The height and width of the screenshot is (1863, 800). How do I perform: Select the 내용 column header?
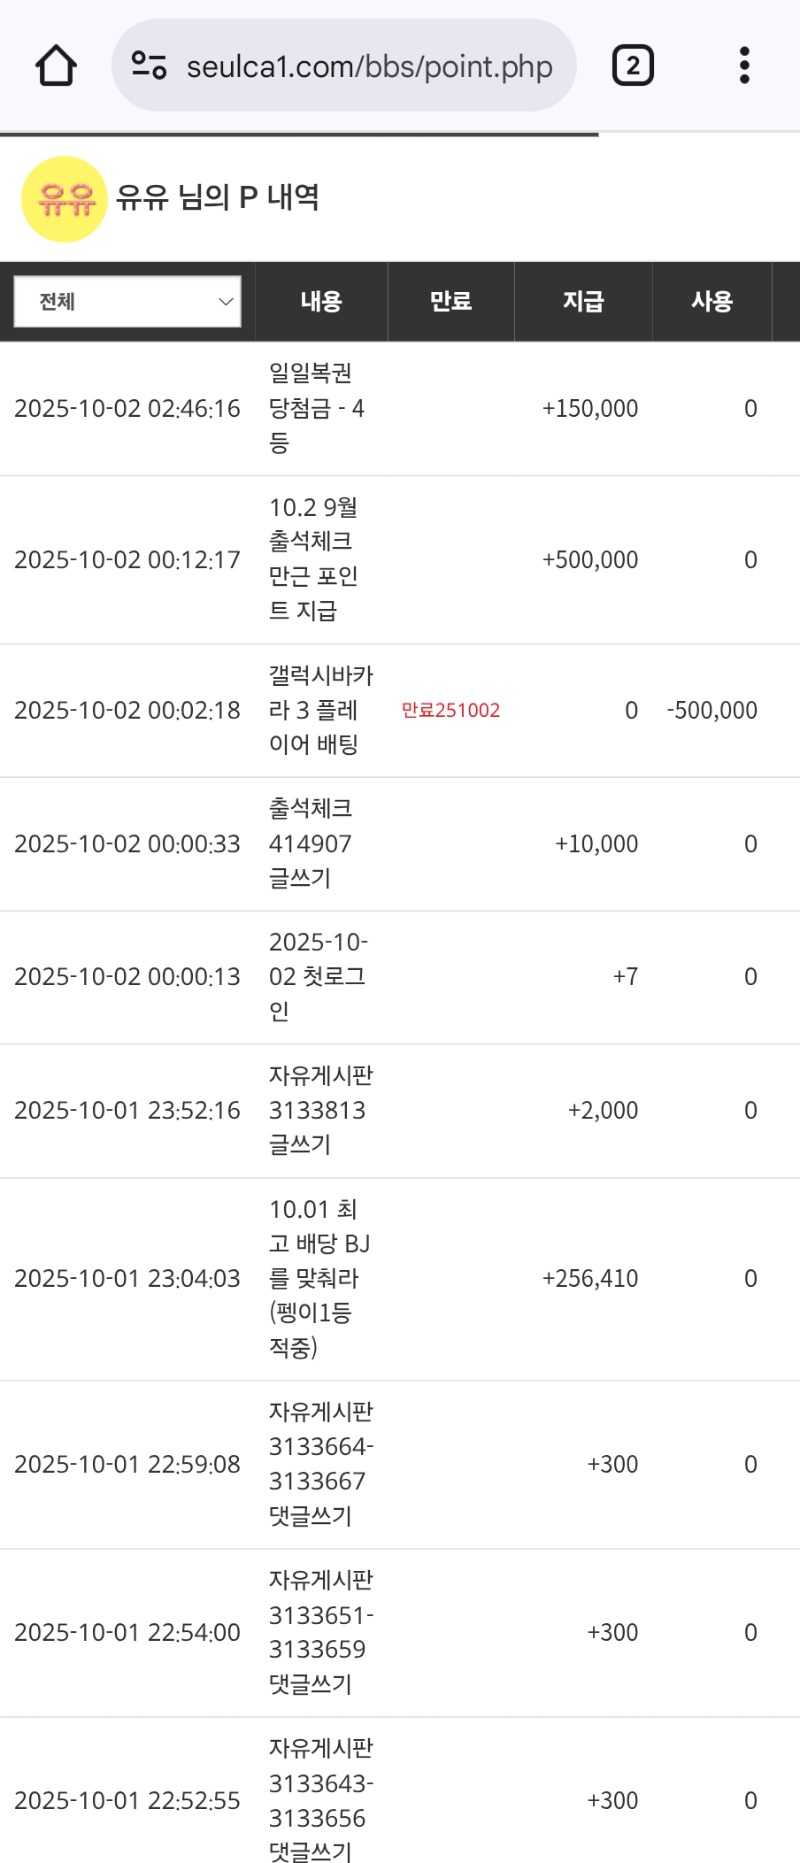click(x=321, y=301)
